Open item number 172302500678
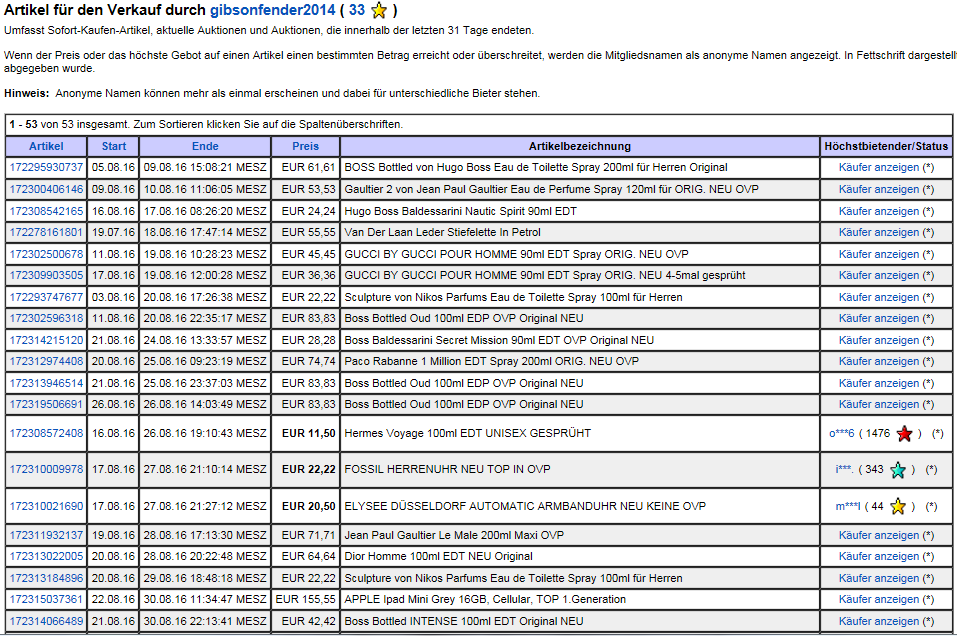Viewport: 957px width, 636px height. [x=46, y=254]
